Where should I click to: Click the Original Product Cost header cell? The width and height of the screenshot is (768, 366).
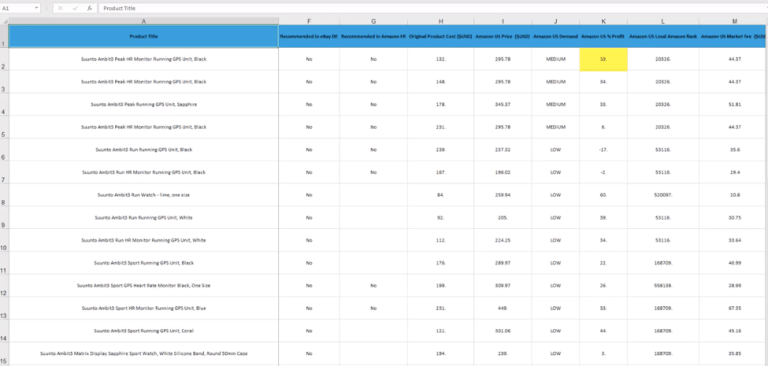tap(441, 36)
